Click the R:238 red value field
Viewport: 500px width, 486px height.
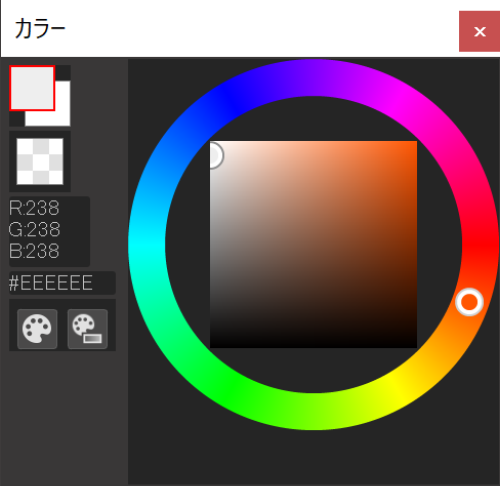34,208
